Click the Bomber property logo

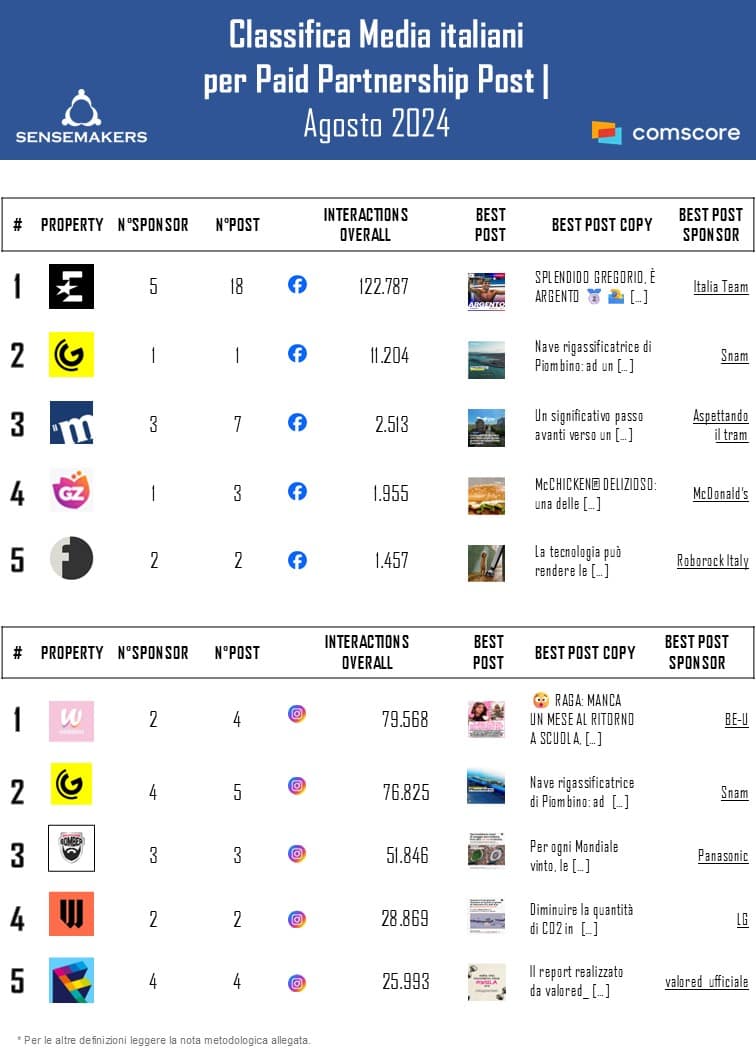(x=71, y=848)
